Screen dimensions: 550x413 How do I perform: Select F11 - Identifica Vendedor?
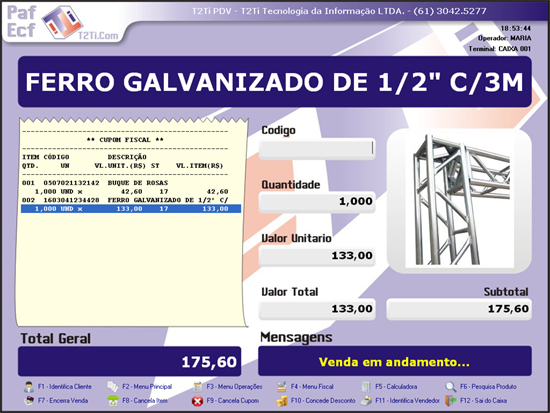tap(407, 401)
